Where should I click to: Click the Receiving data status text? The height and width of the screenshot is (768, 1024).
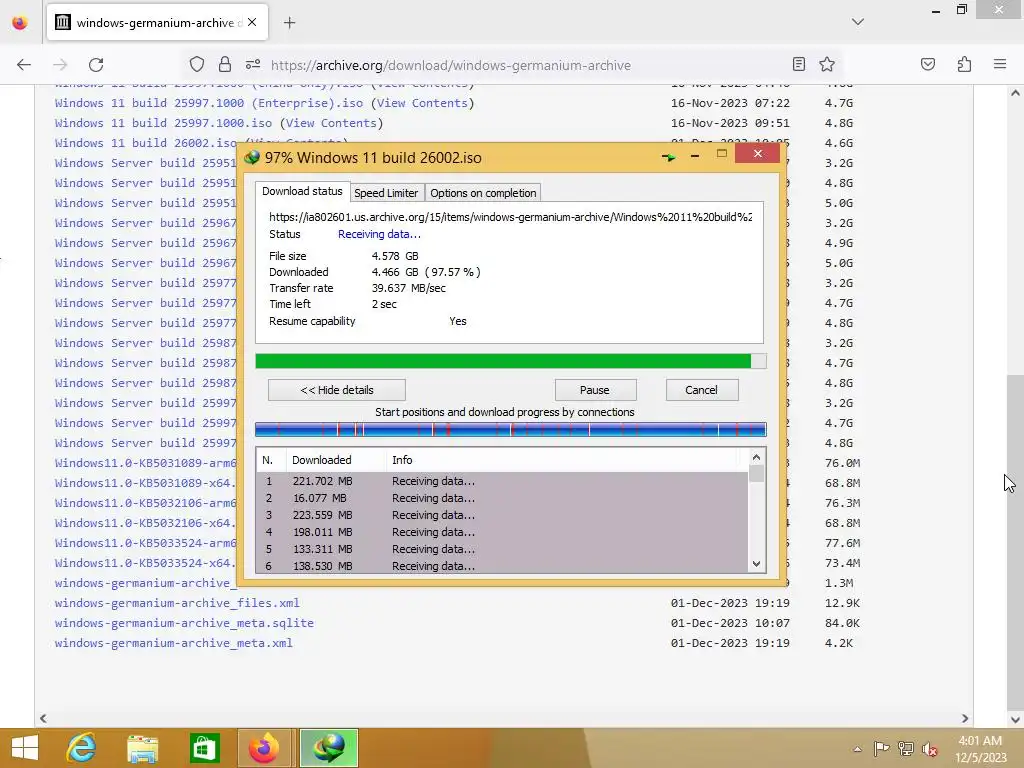point(379,234)
